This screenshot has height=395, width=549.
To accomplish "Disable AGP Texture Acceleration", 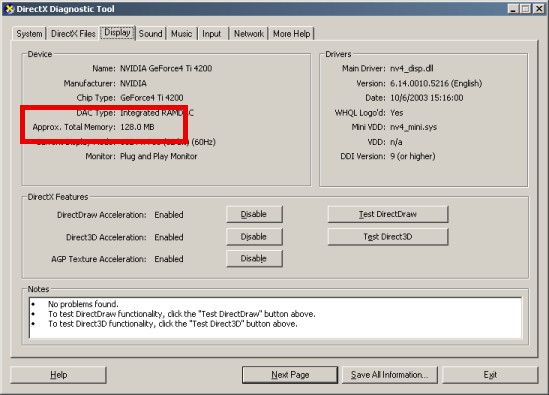I will [254, 258].
